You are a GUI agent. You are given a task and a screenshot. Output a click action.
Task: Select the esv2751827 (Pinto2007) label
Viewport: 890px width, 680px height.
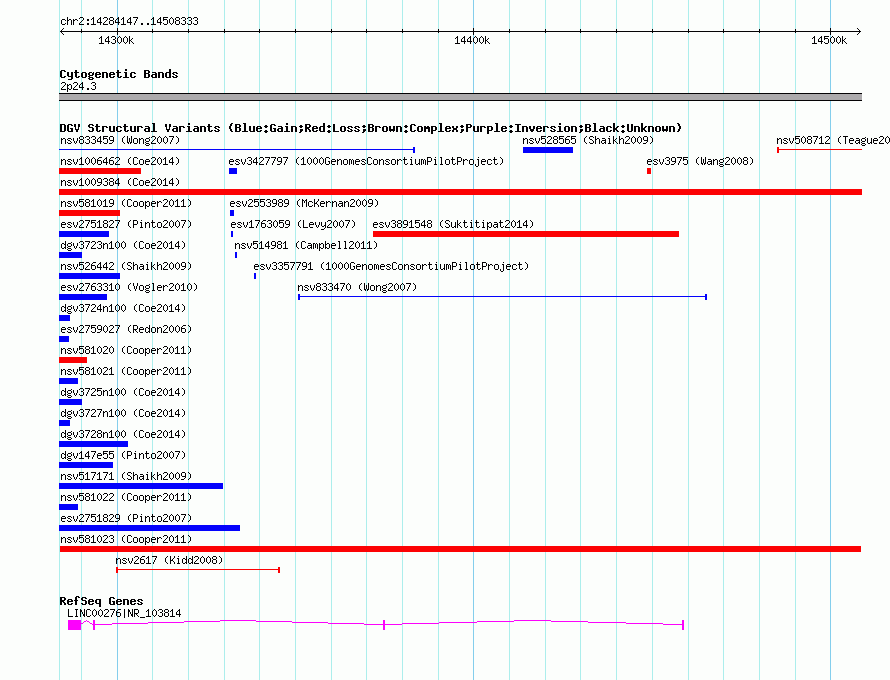tap(126, 224)
